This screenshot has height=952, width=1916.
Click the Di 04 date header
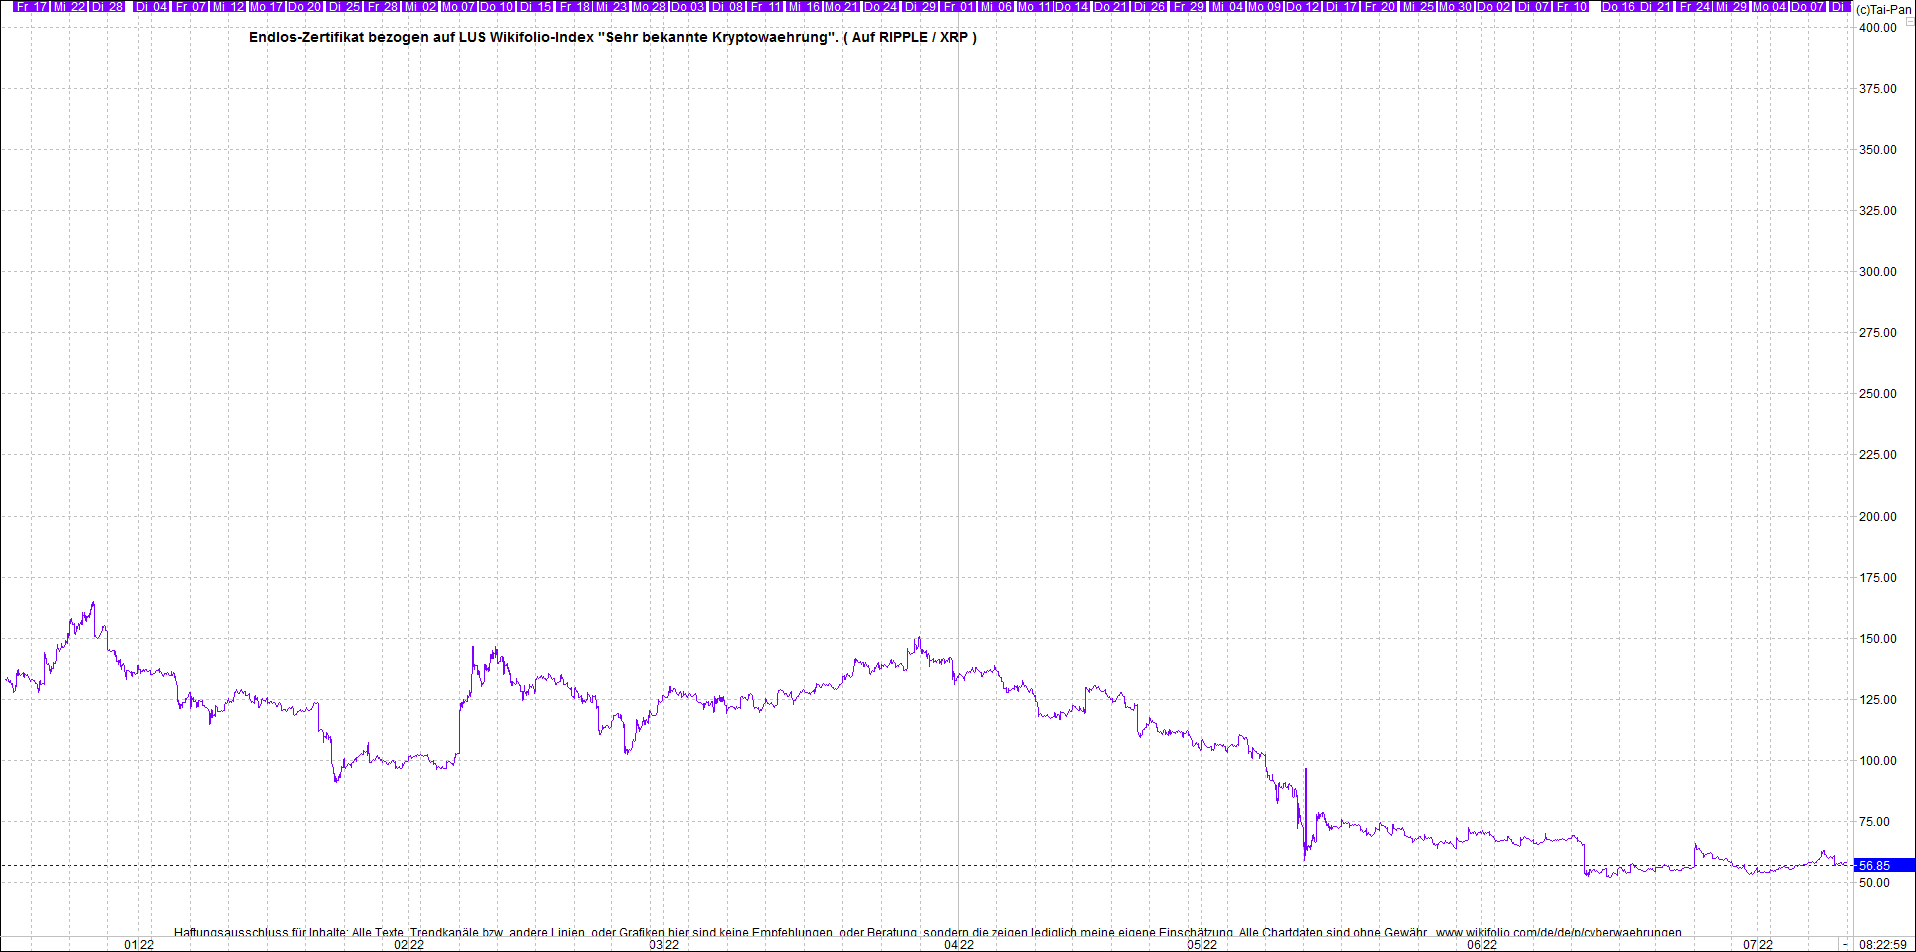pyautogui.click(x=151, y=6)
